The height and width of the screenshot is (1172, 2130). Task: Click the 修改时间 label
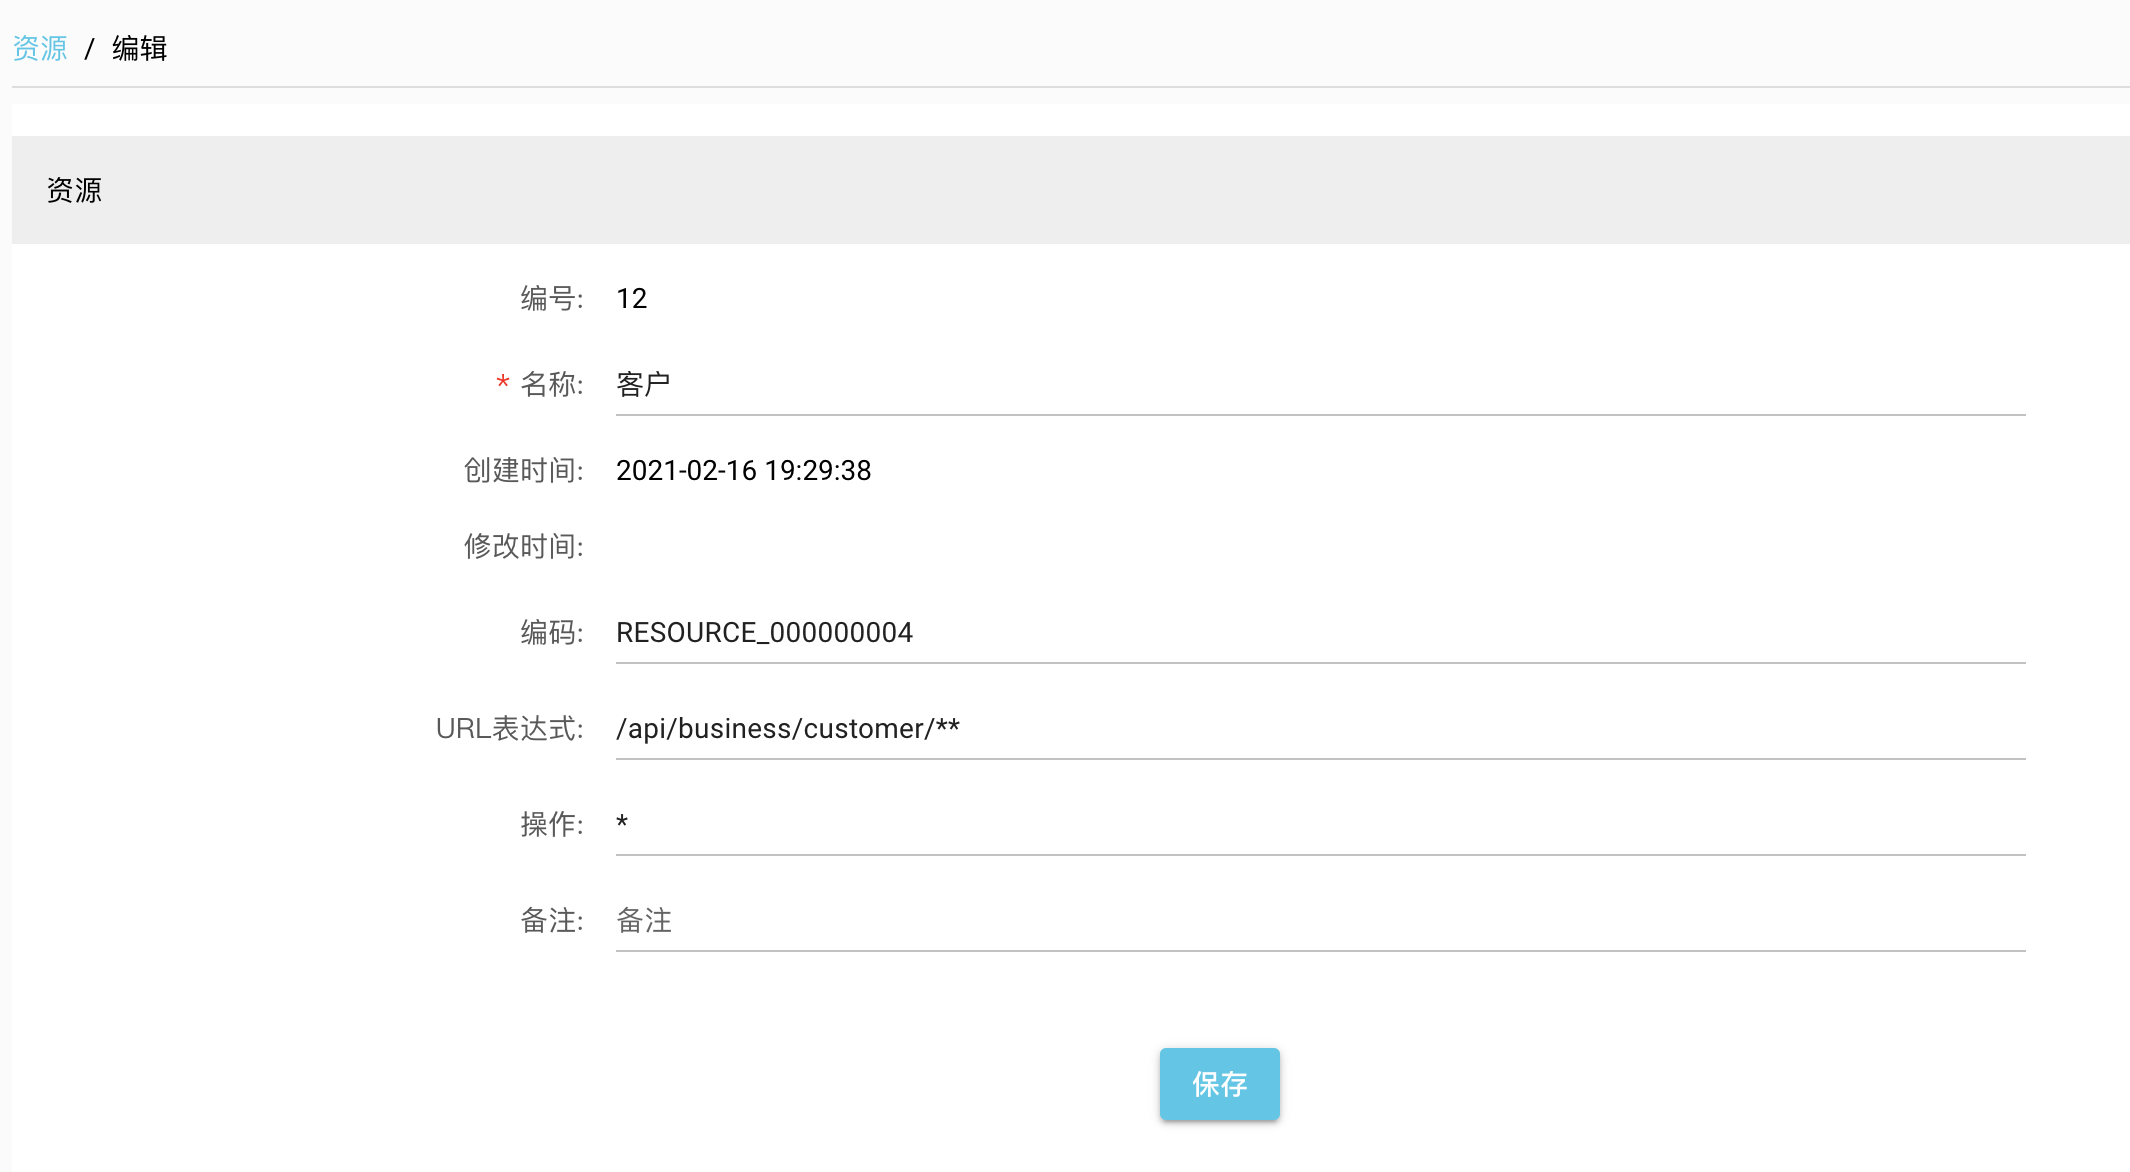[523, 547]
